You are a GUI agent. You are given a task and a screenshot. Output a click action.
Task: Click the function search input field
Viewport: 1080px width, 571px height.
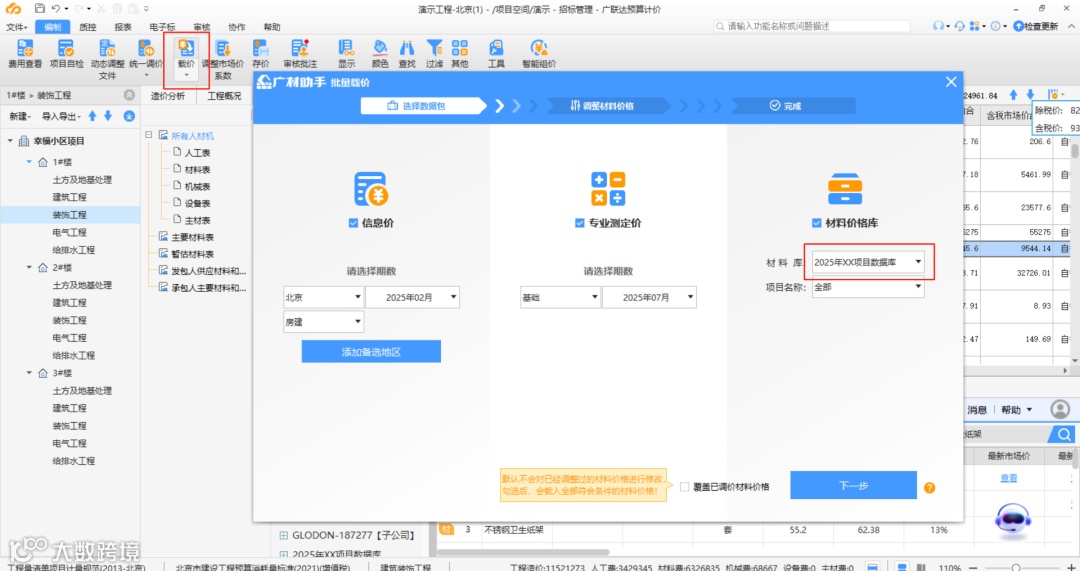click(x=812, y=26)
